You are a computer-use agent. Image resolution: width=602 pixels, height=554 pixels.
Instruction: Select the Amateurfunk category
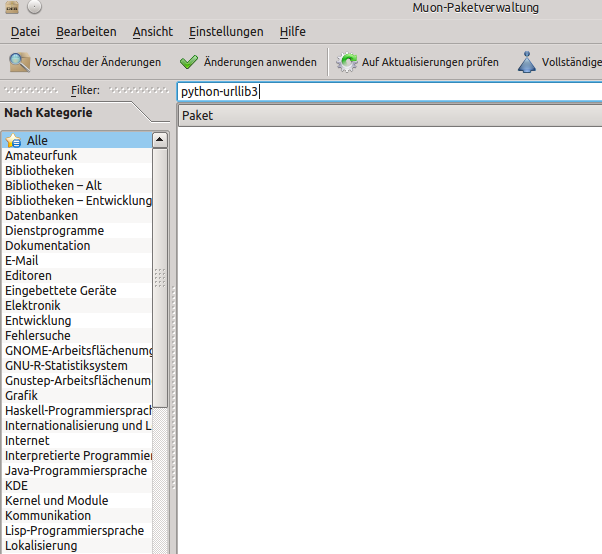(41, 156)
